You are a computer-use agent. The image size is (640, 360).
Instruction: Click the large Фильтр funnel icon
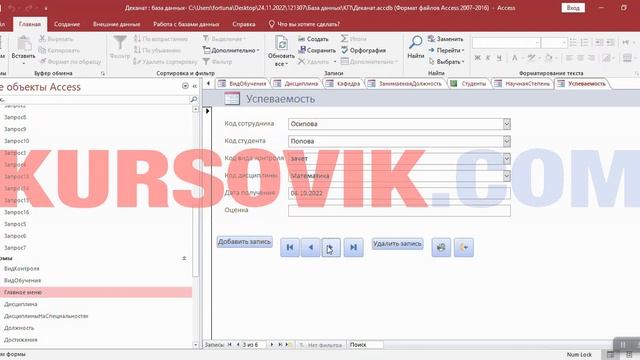point(120,43)
